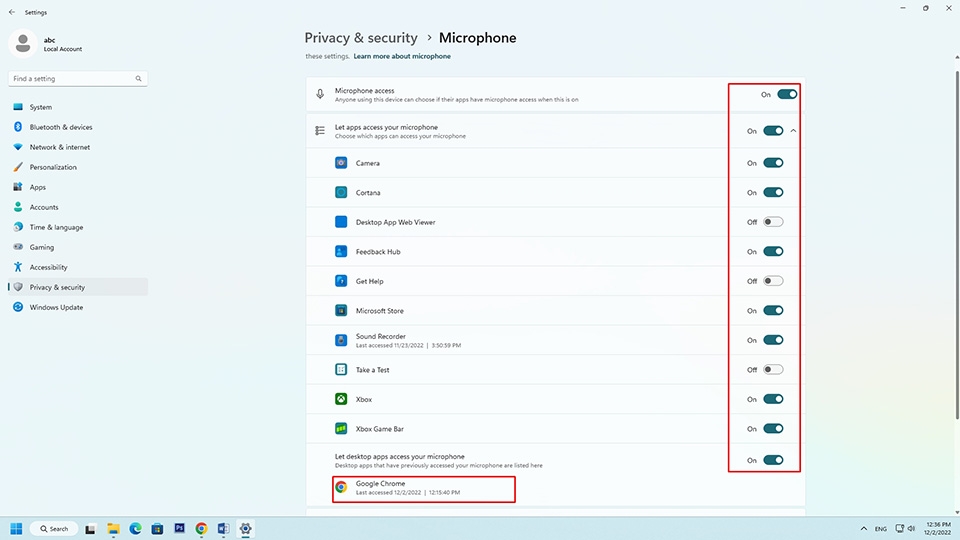
Task: Disable Xbox Game Bar microphone access
Action: [773, 429]
